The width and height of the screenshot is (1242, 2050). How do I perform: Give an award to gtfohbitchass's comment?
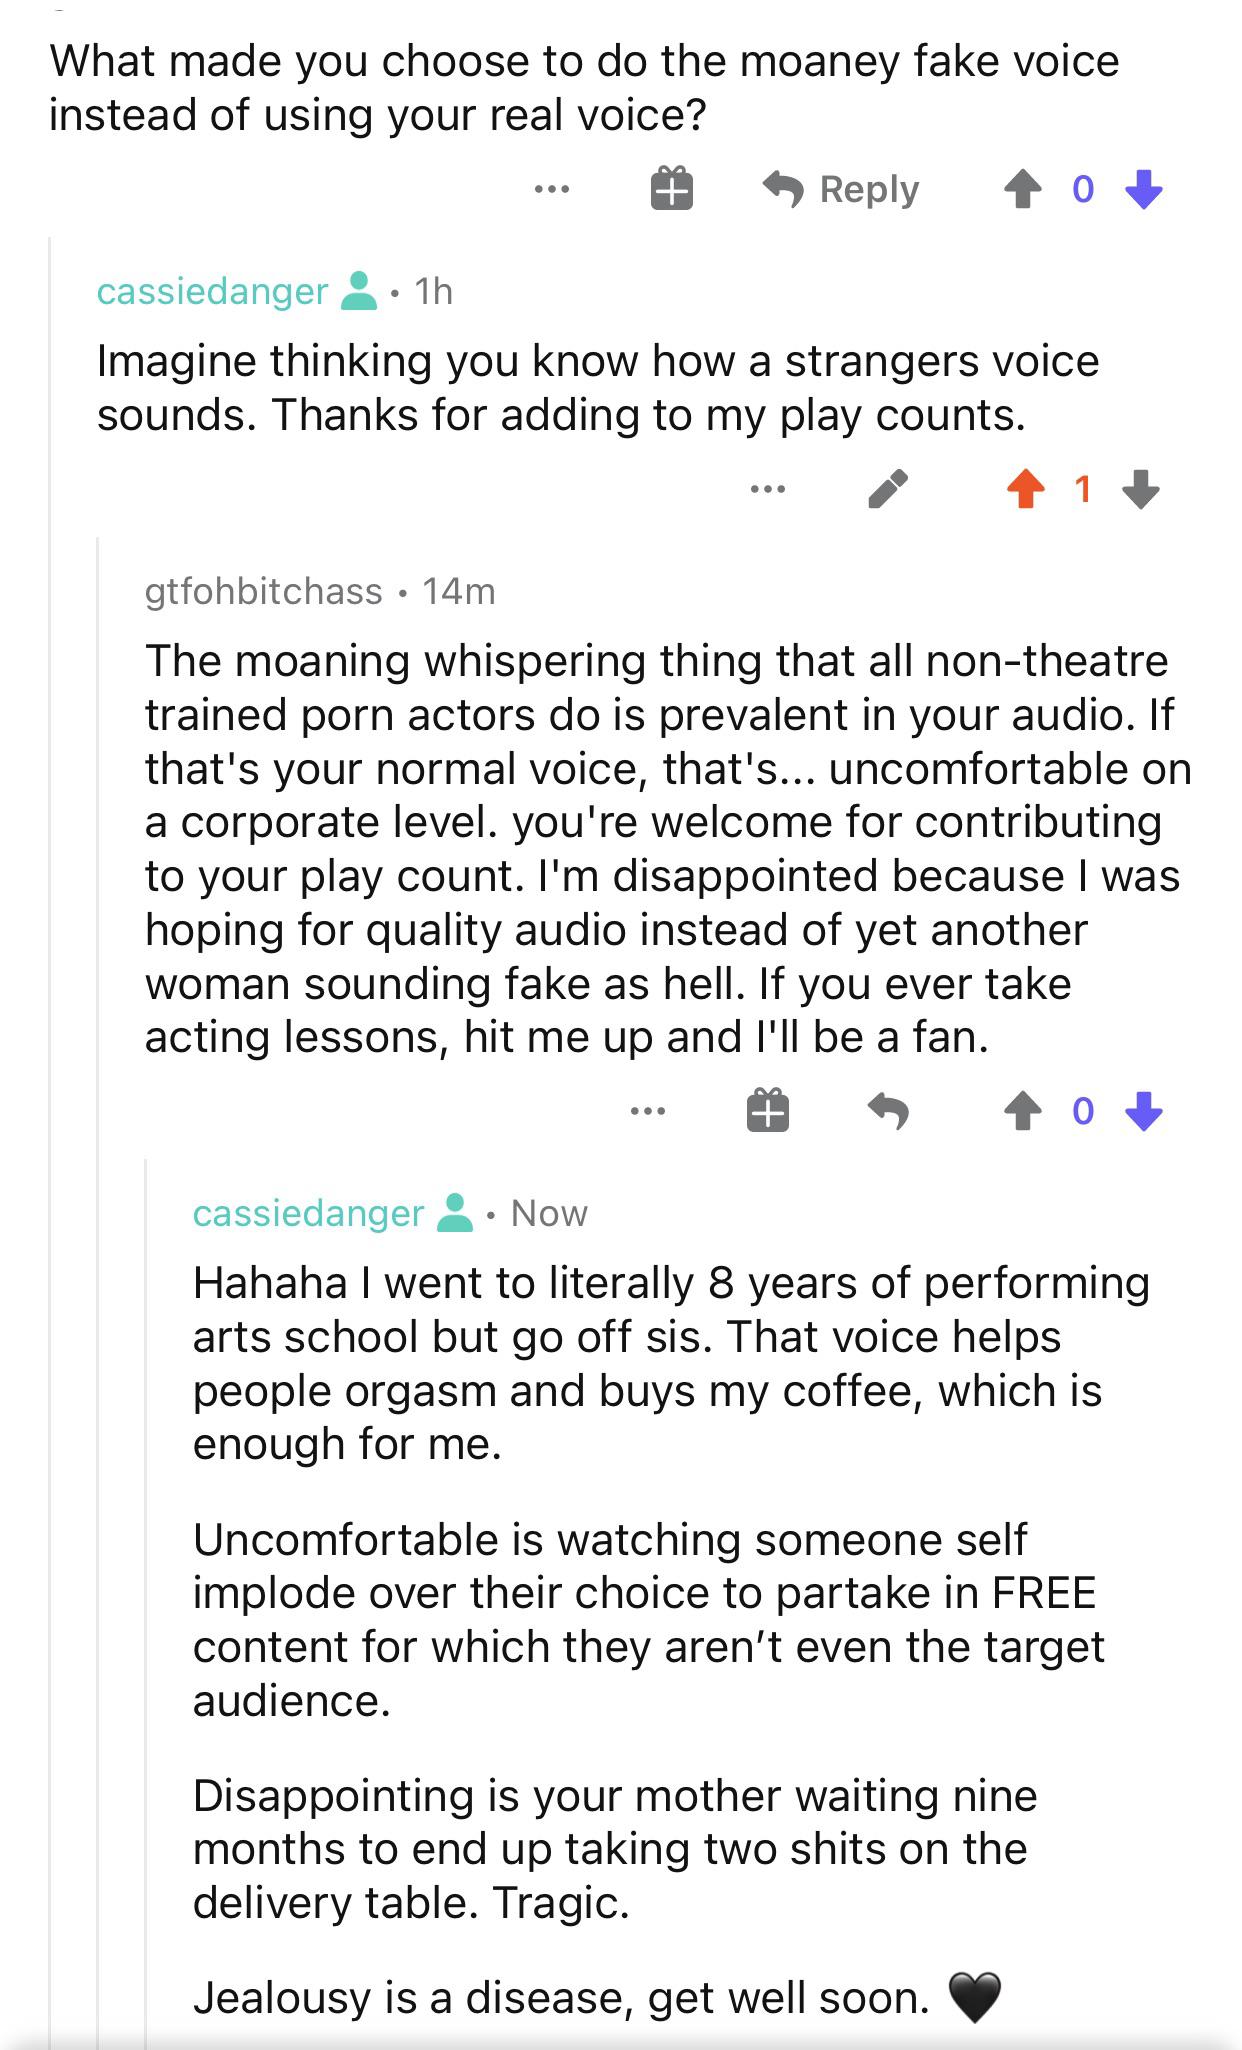767,1111
